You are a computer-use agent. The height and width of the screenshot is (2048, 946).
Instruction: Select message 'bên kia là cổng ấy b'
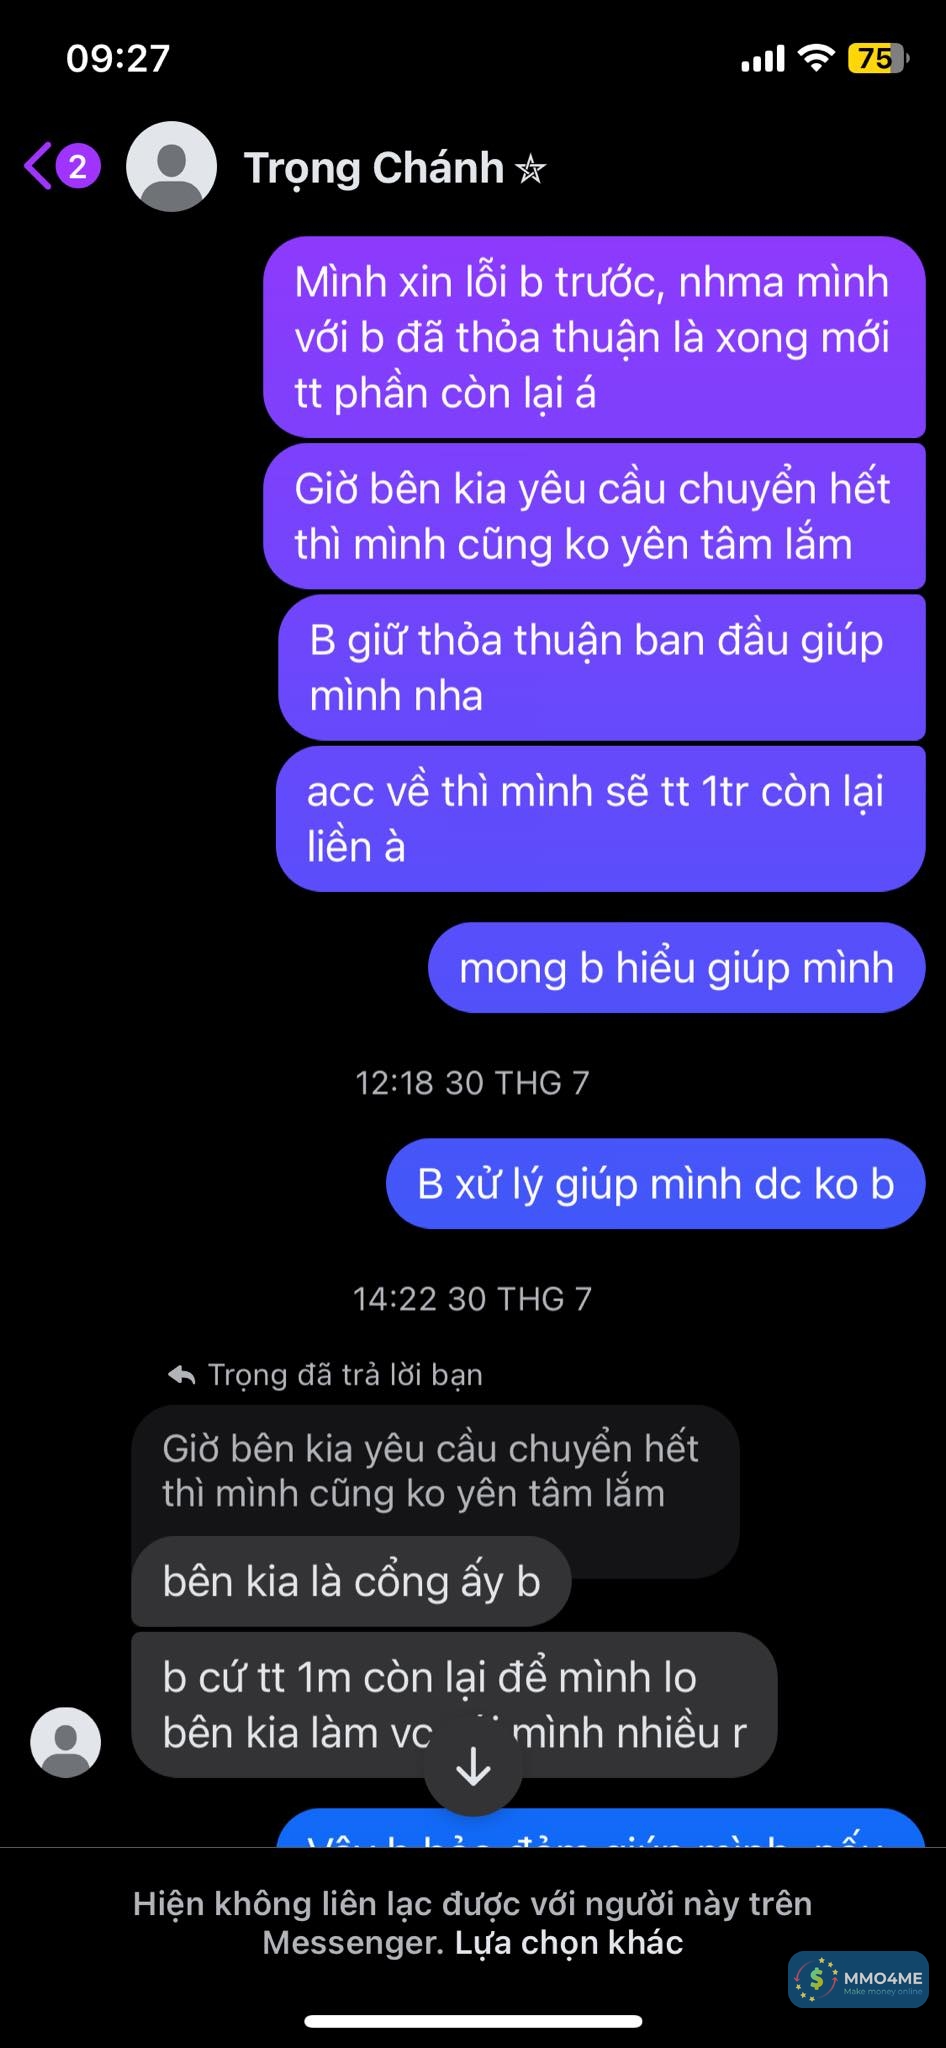coord(351,1581)
